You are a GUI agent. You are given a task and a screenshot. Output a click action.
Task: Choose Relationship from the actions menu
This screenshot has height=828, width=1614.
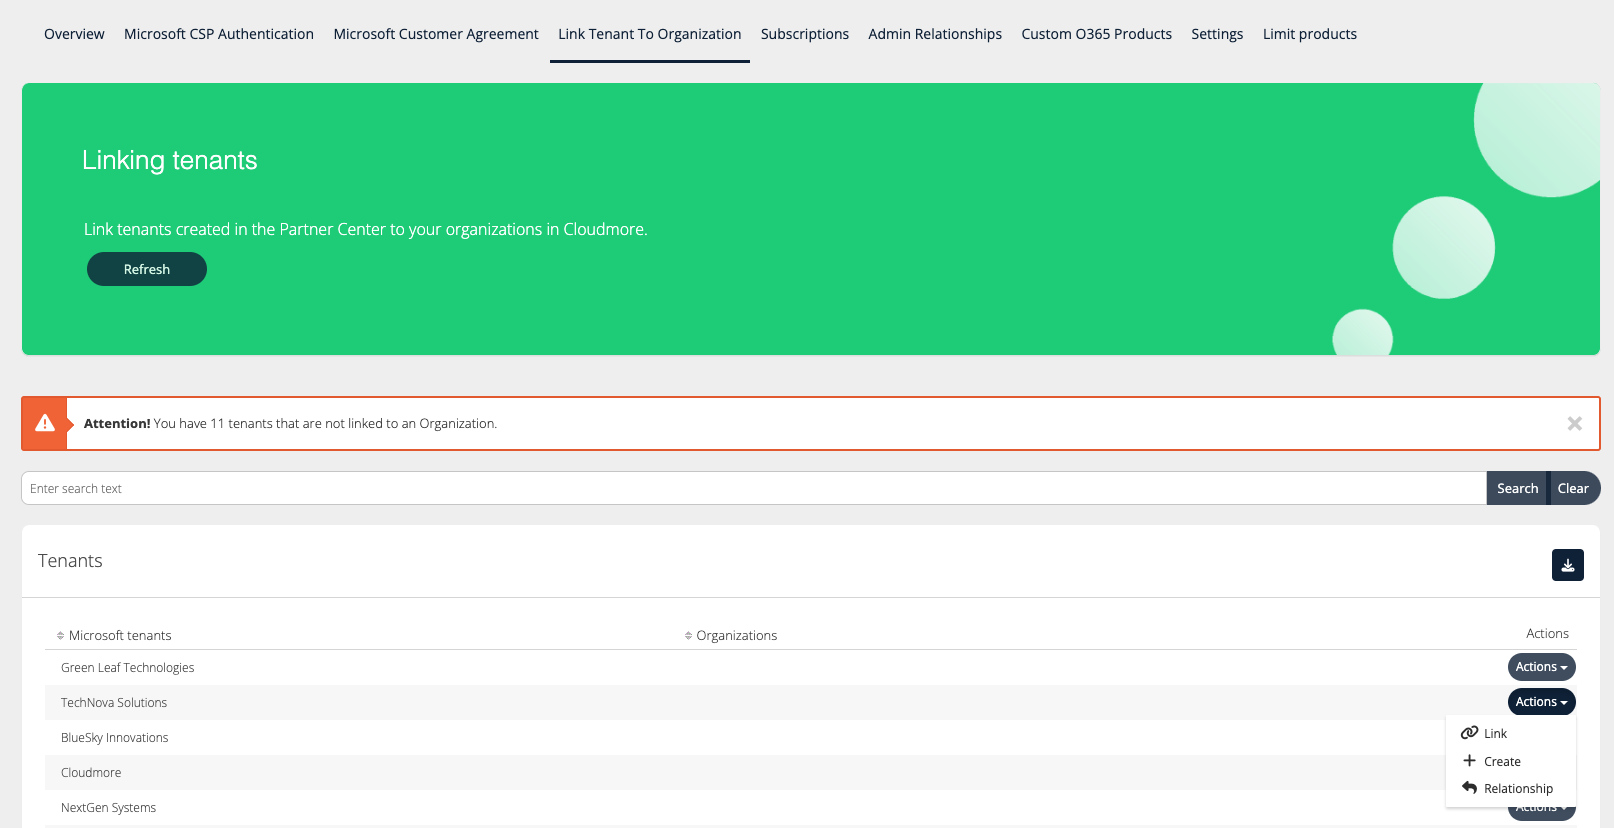(x=1517, y=788)
